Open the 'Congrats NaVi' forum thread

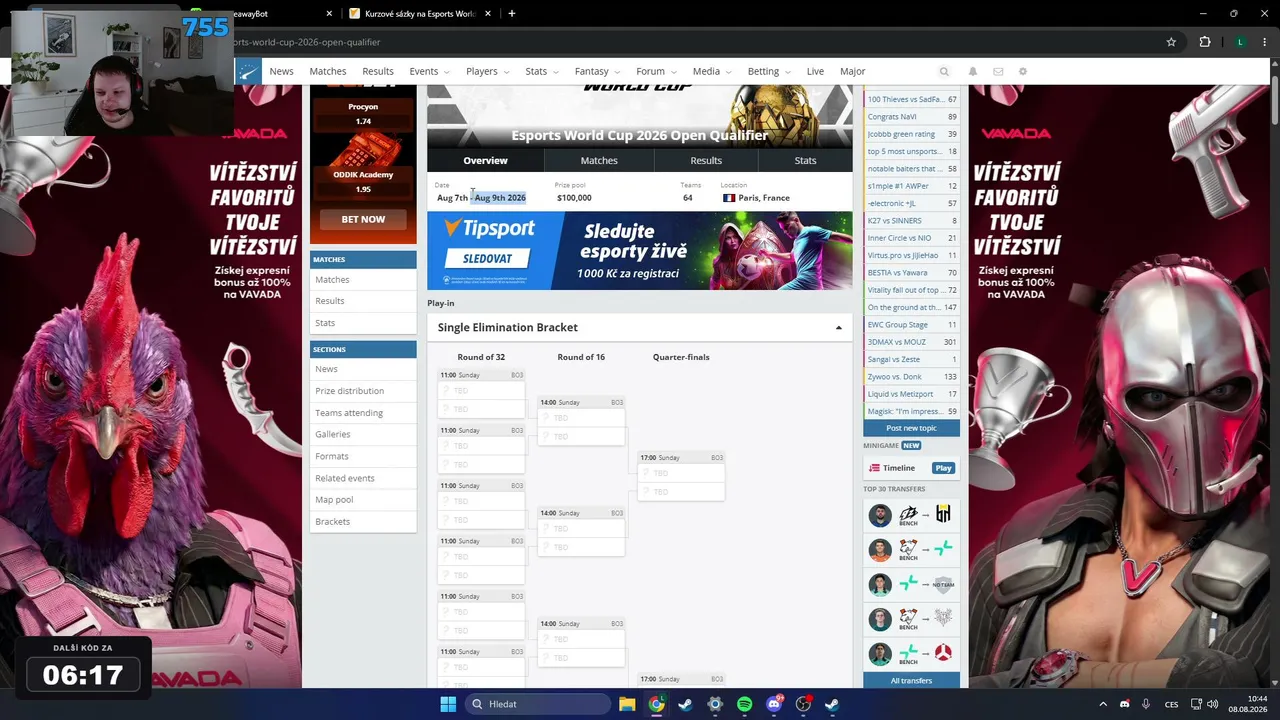911,117
